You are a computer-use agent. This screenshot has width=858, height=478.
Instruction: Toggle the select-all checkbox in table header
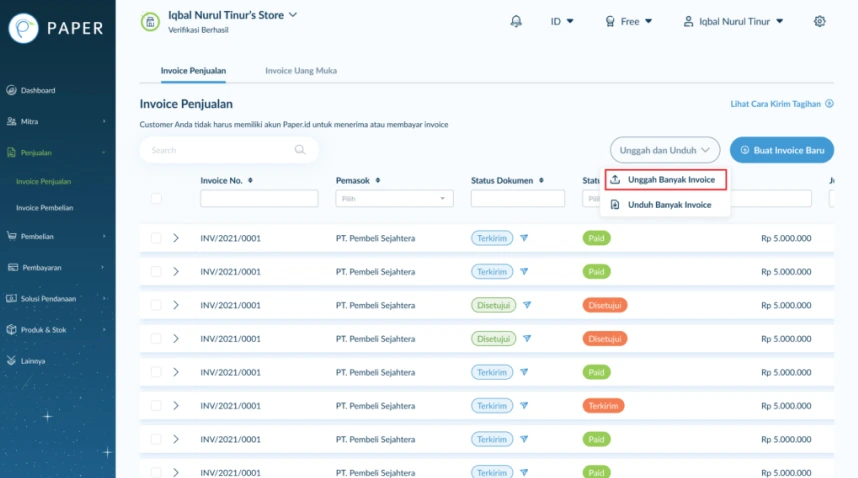coord(156,198)
